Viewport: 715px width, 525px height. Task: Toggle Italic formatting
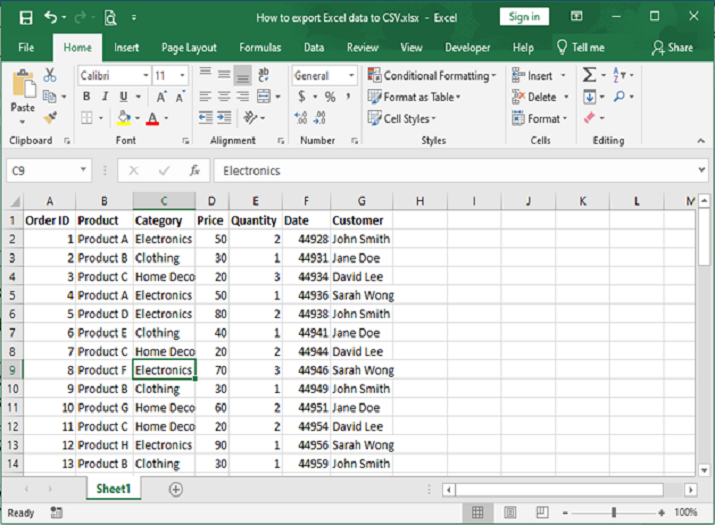[x=105, y=97]
